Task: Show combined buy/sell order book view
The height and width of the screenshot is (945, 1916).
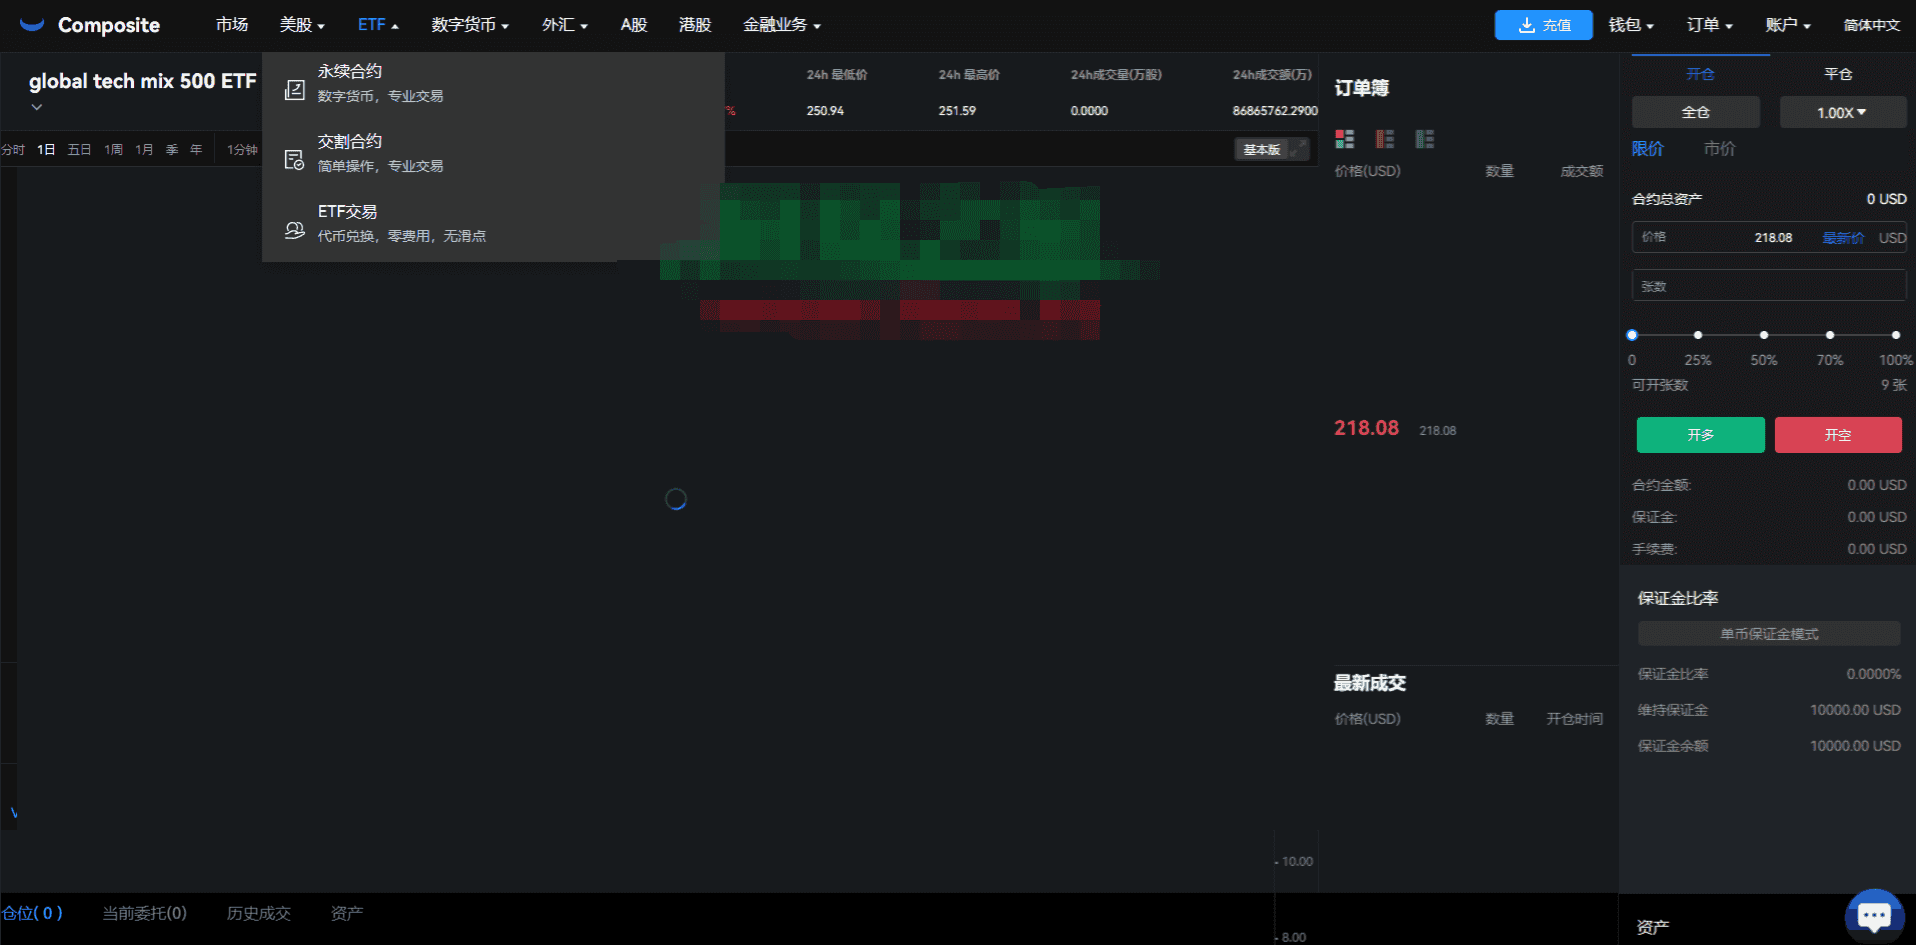Action: 1344,139
